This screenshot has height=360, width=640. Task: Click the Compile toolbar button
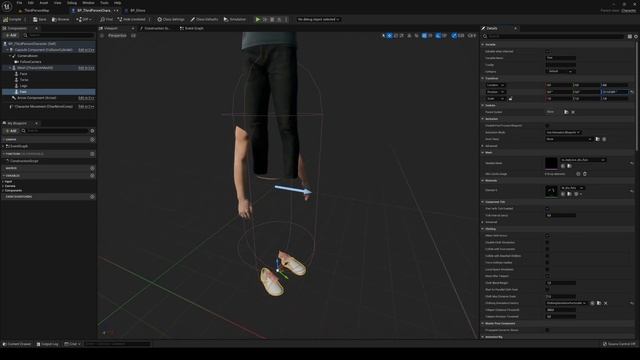point(12,19)
